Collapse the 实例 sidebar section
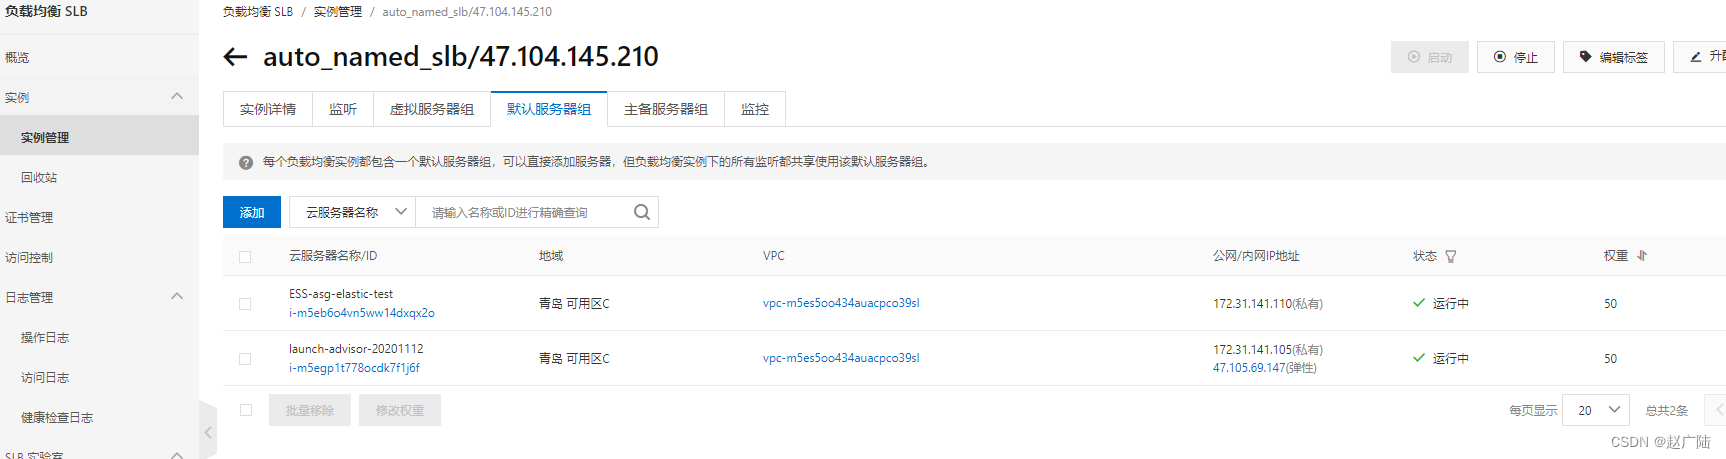Viewport: 1726px width, 459px height. (x=177, y=97)
